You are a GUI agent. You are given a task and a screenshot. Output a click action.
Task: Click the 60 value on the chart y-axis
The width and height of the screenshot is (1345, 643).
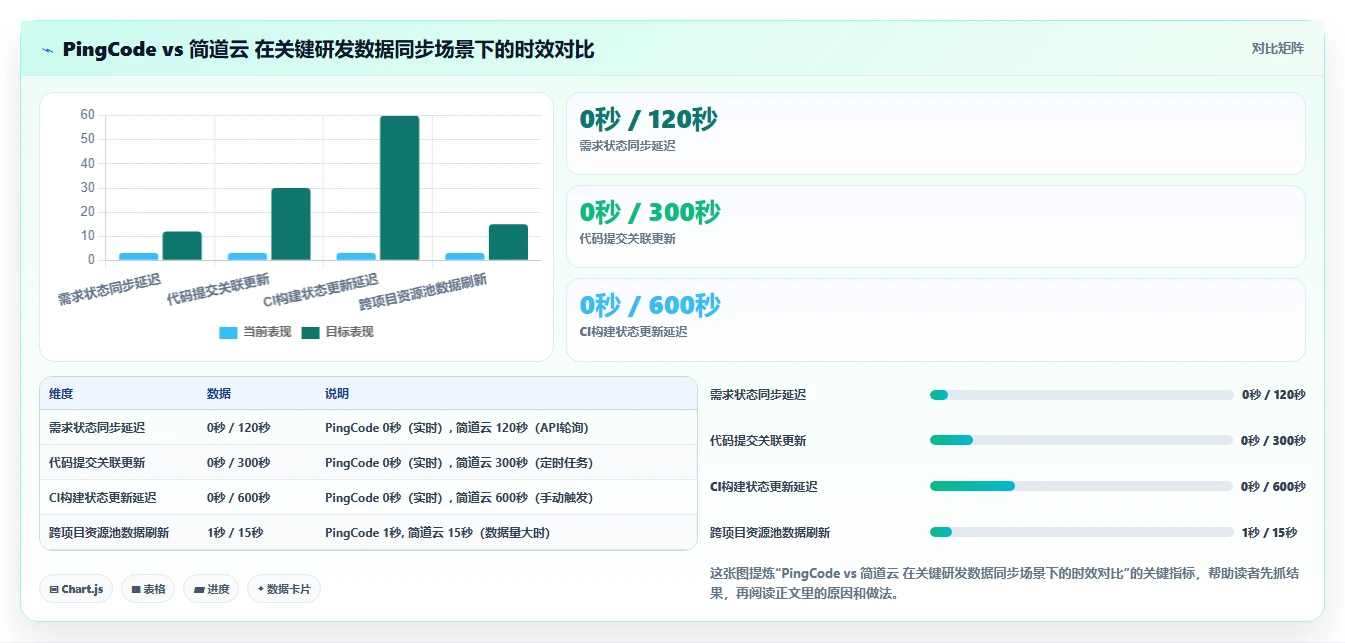(87, 115)
